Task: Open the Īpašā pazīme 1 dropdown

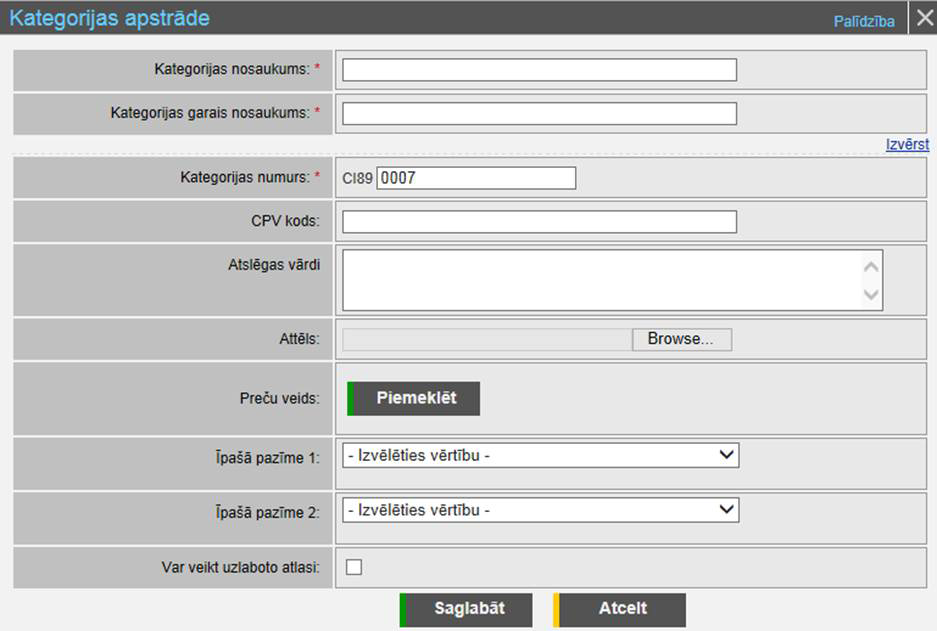Action: coord(540,456)
